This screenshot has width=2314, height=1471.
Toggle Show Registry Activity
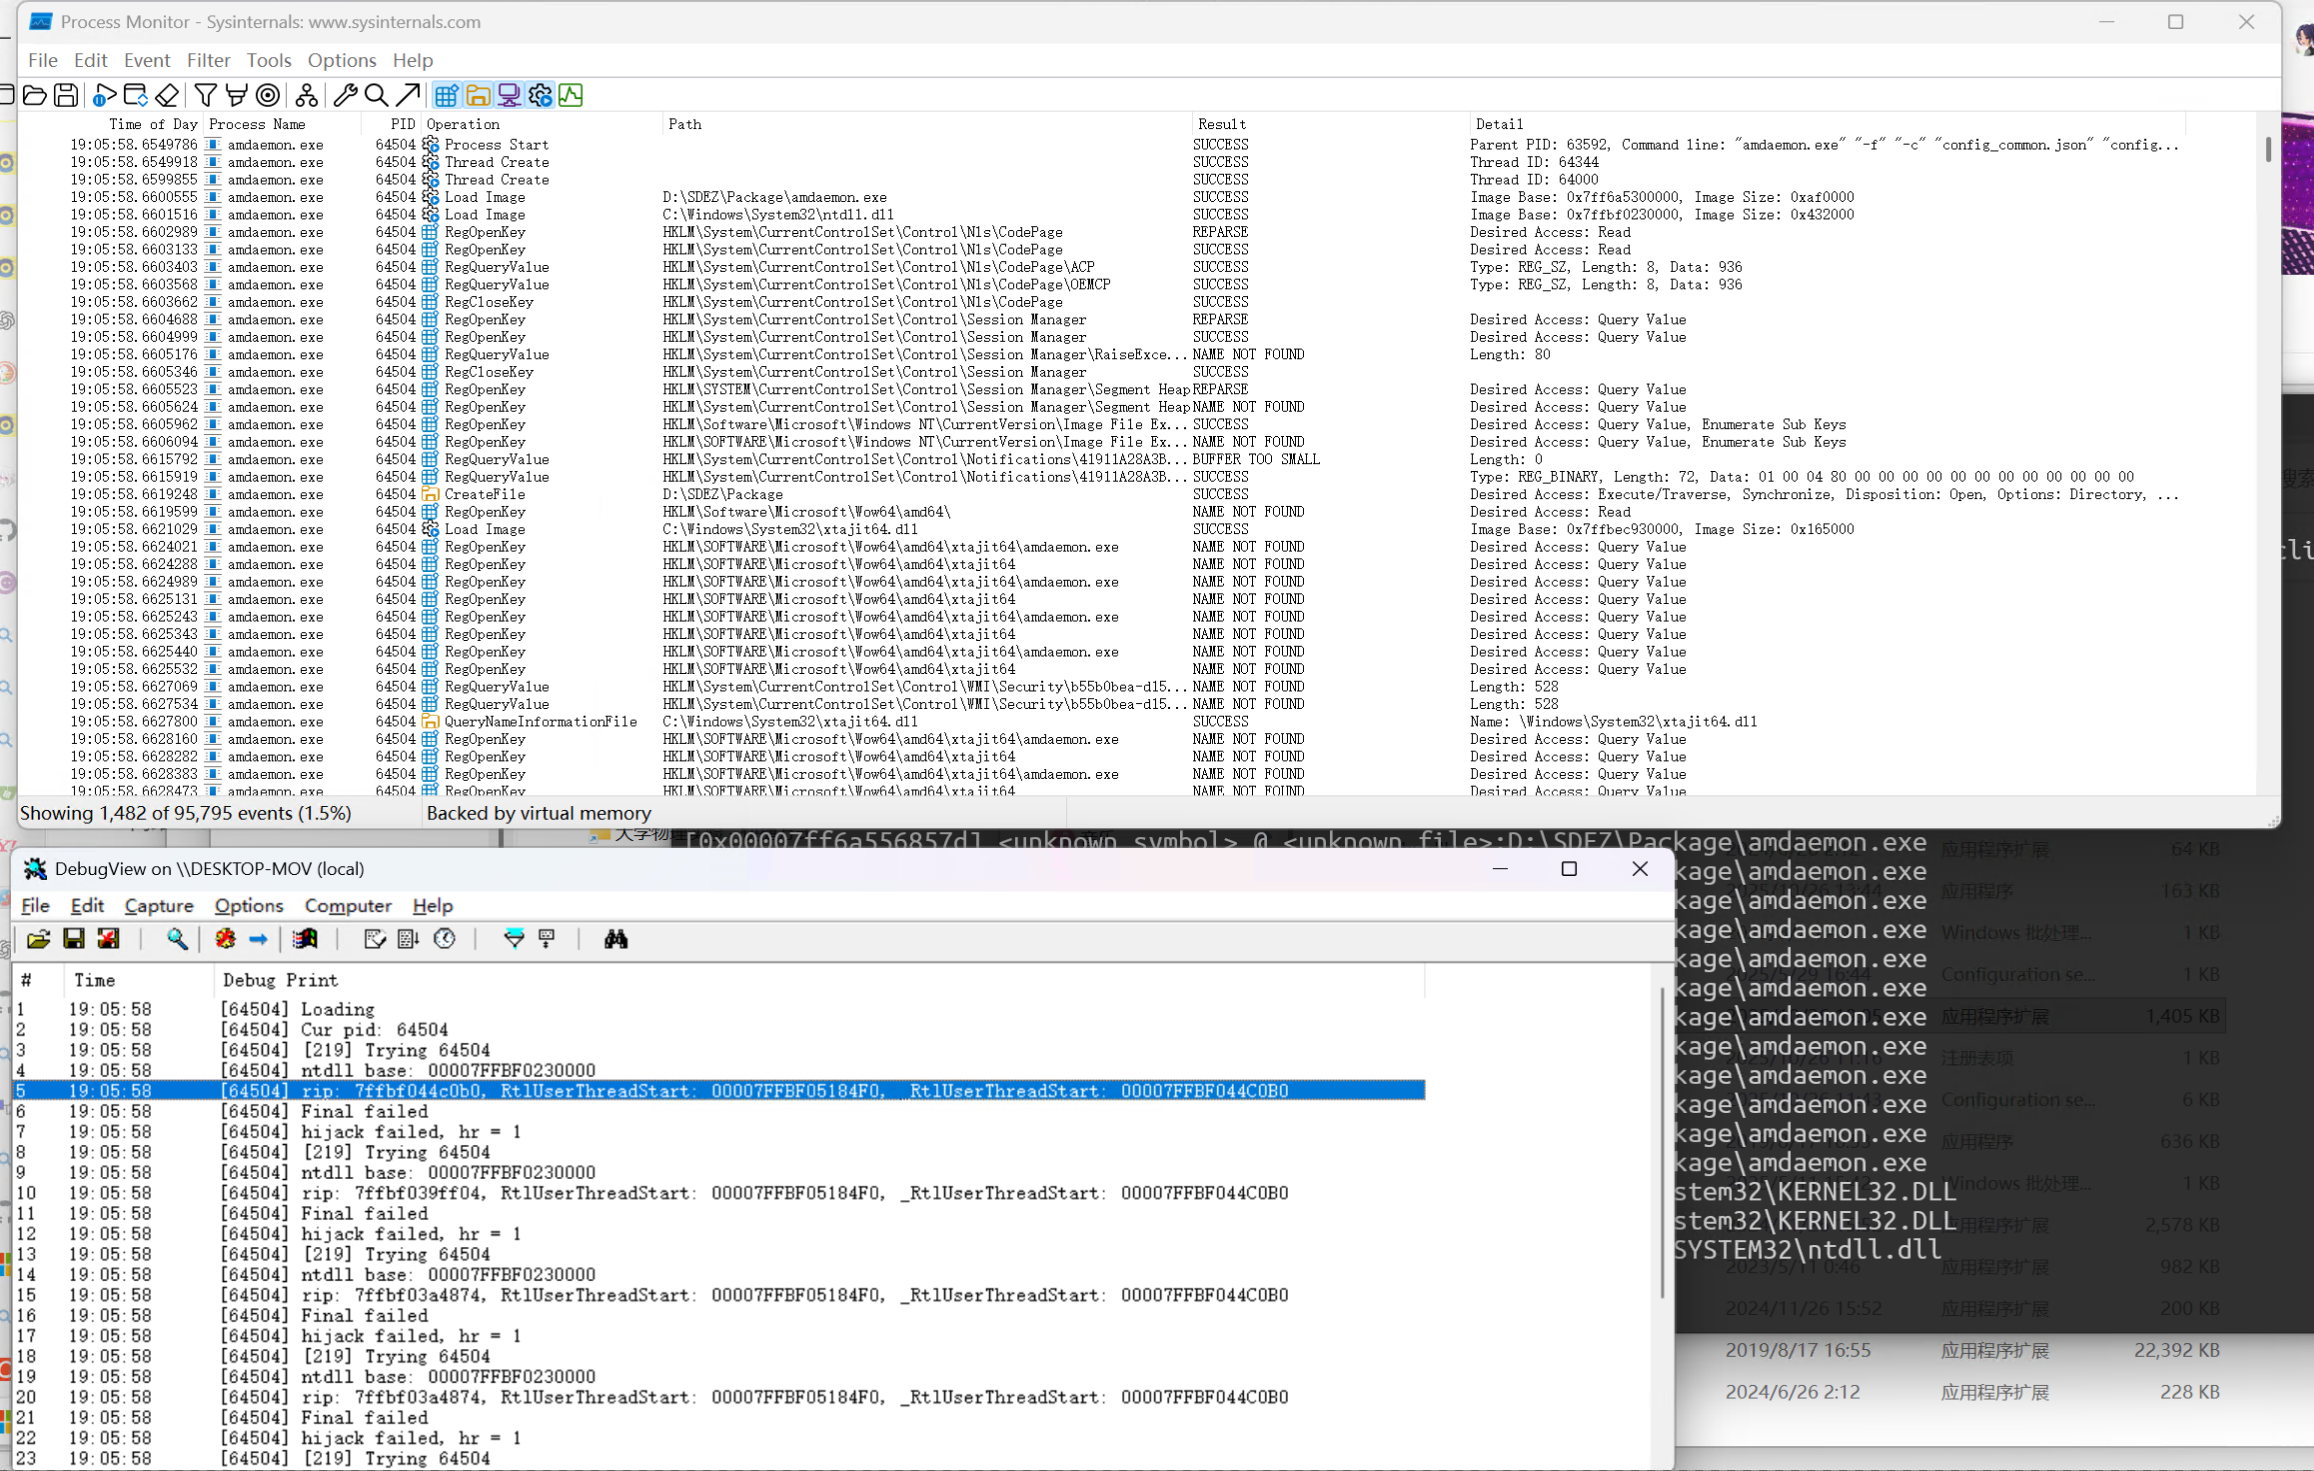446,95
